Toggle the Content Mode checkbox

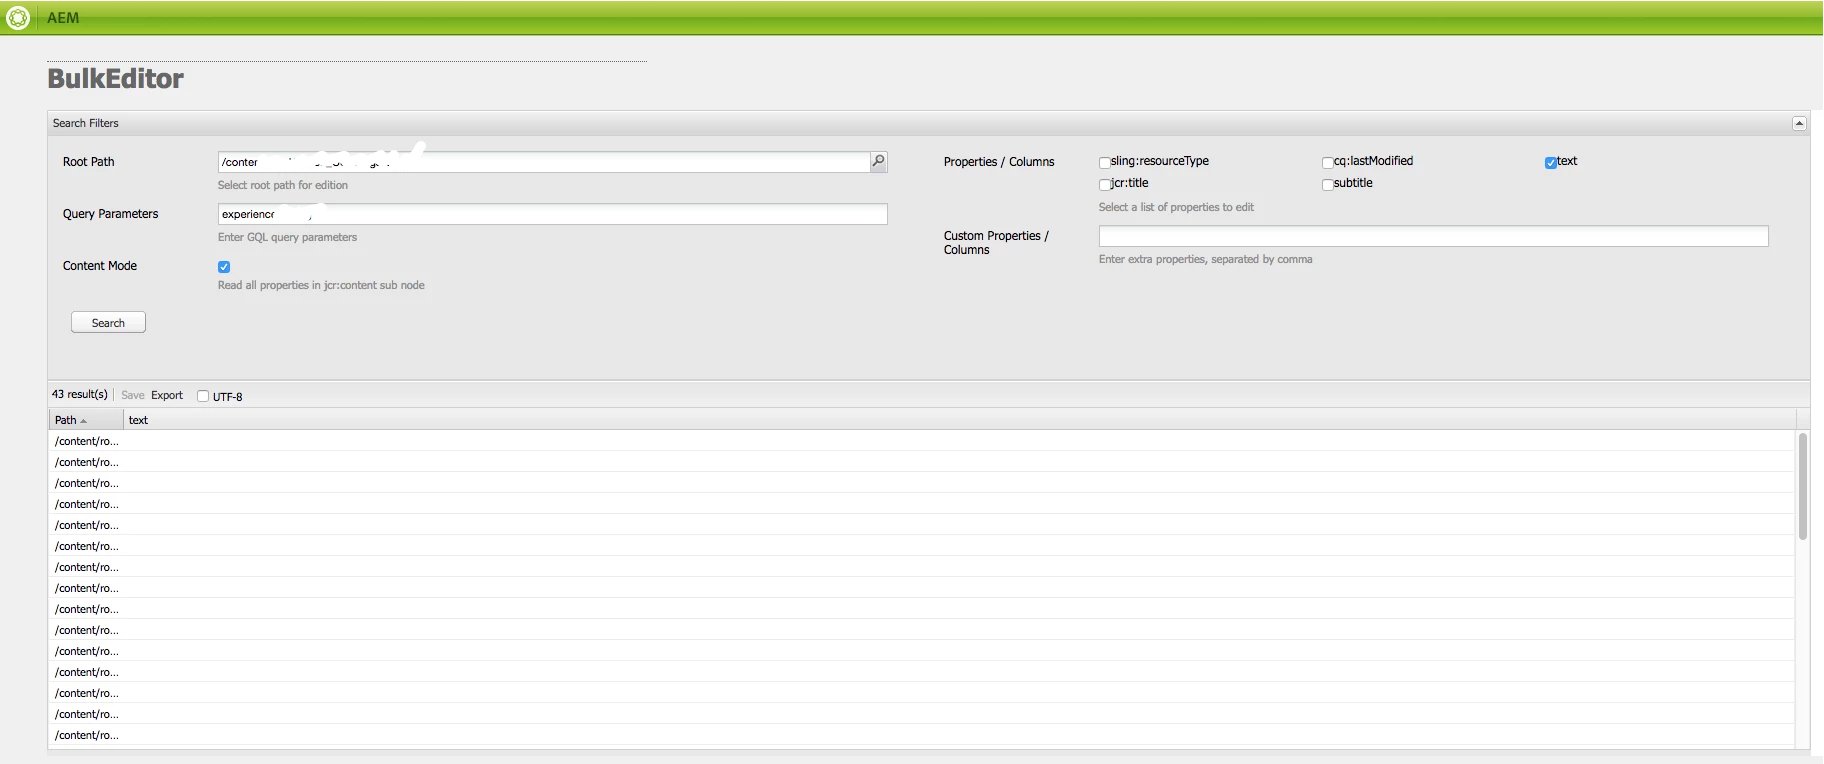click(224, 267)
